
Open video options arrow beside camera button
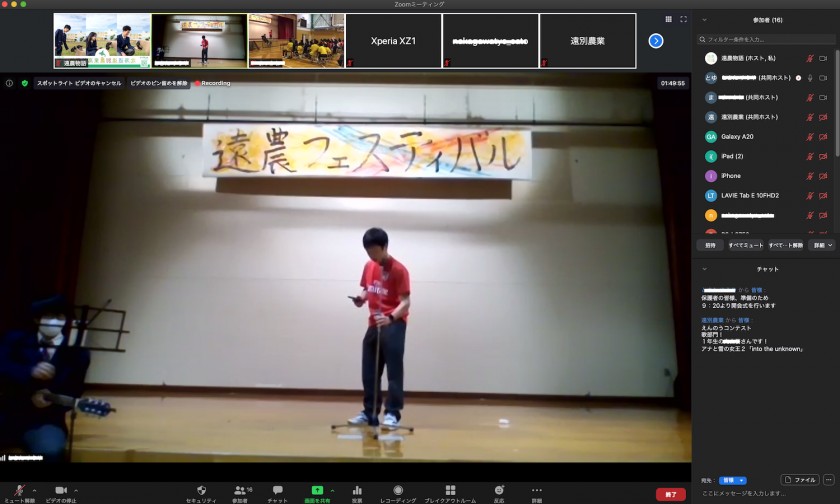76,490
